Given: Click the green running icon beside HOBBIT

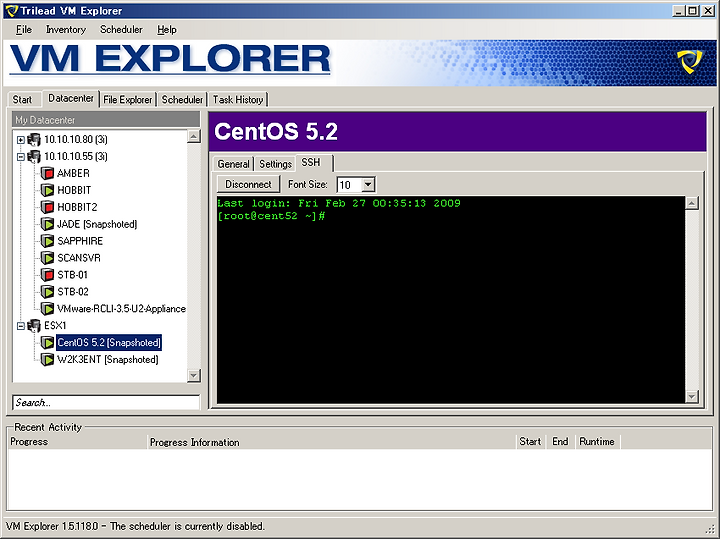Looking at the screenshot, I should point(47,190).
